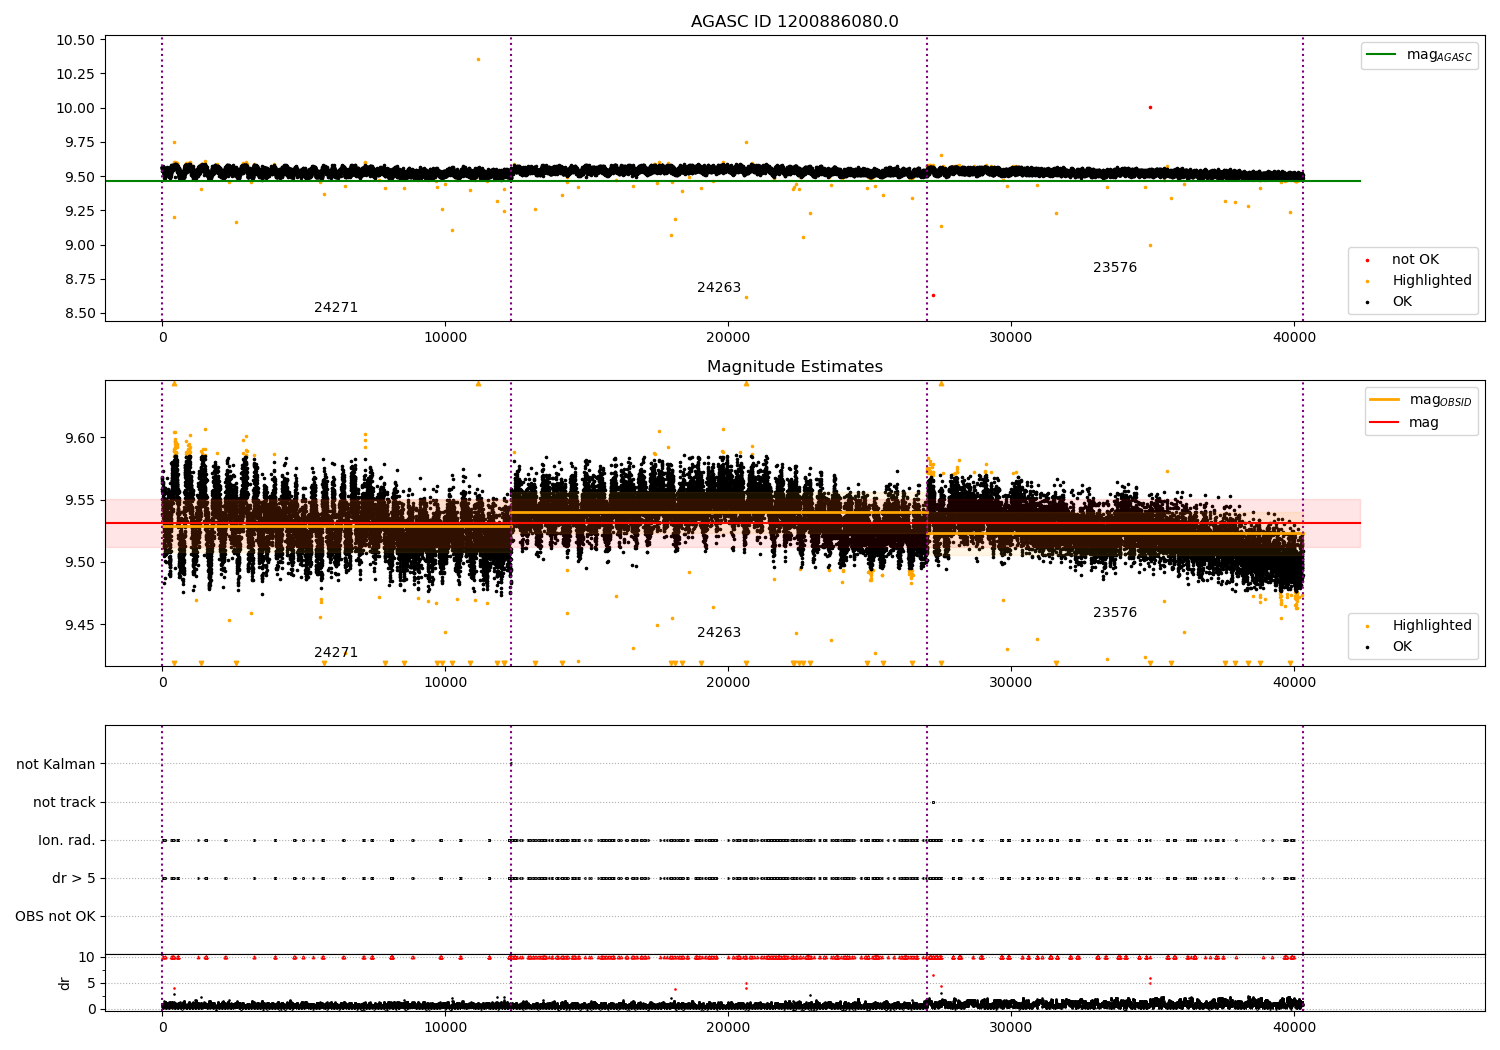Click the 10.25 y-axis tick label
The width and height of the screenshot is (1500, 1050).
tap(75, 74)
